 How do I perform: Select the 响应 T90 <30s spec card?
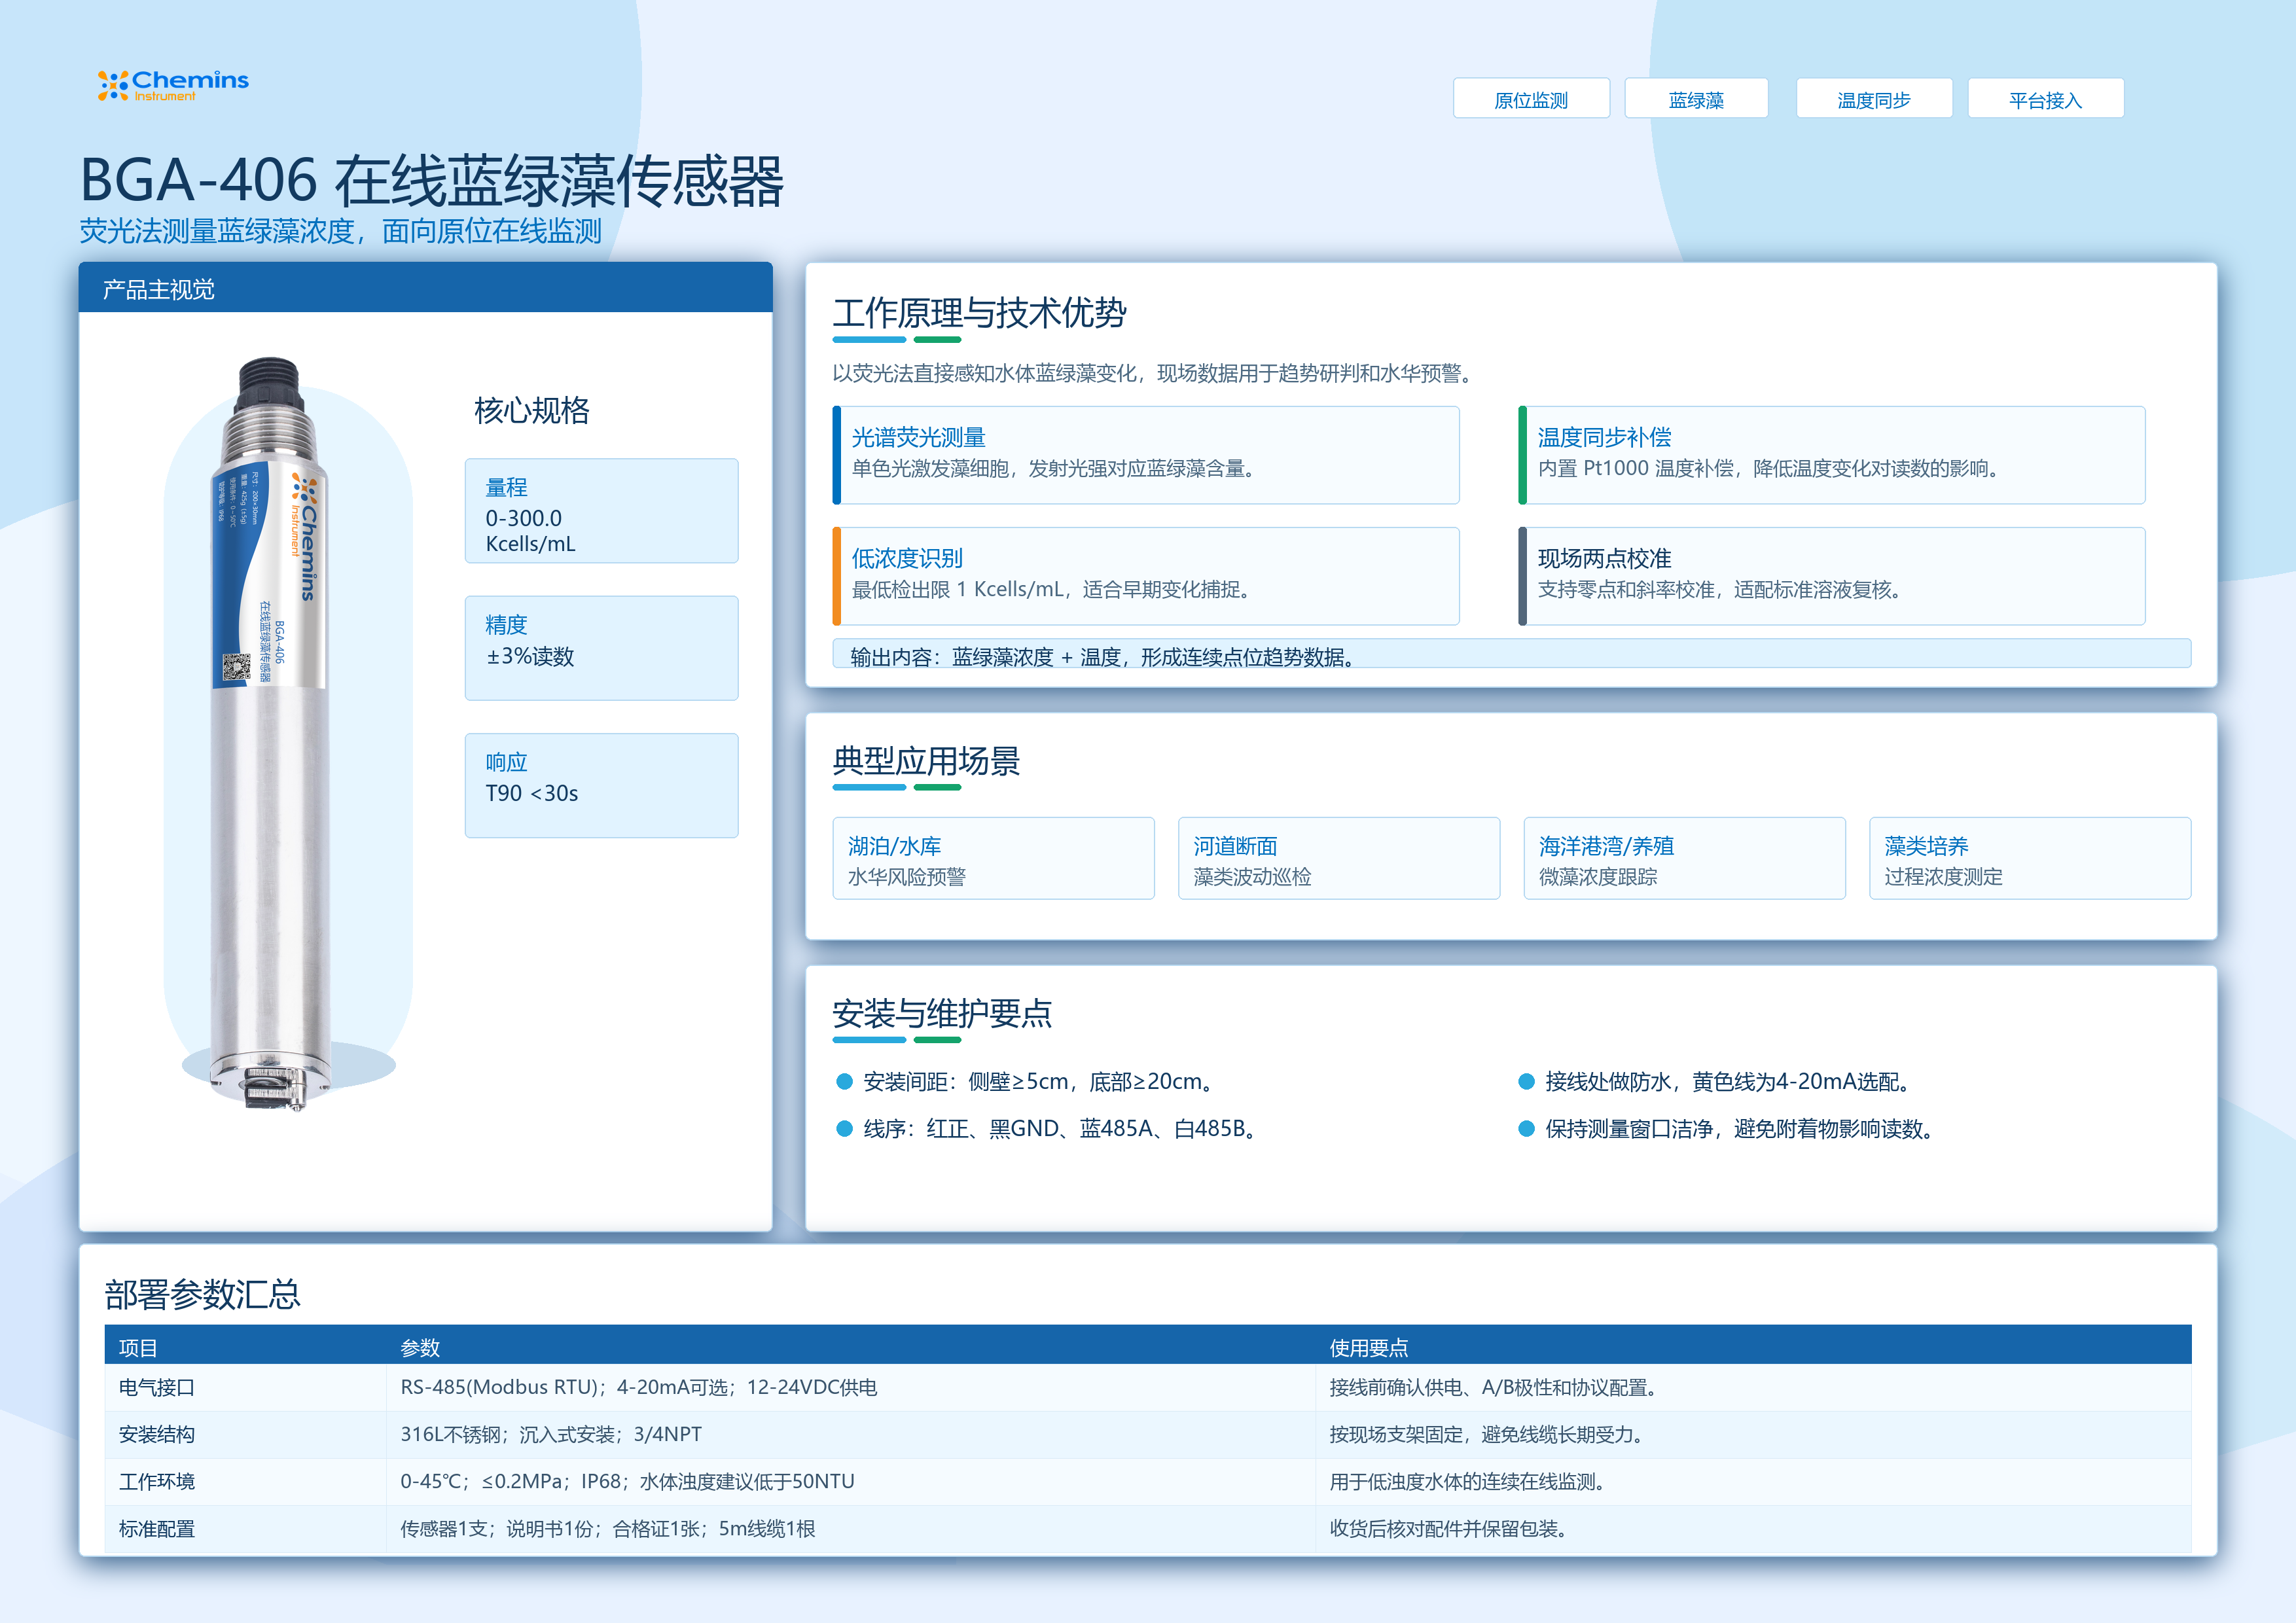(601, 785)
